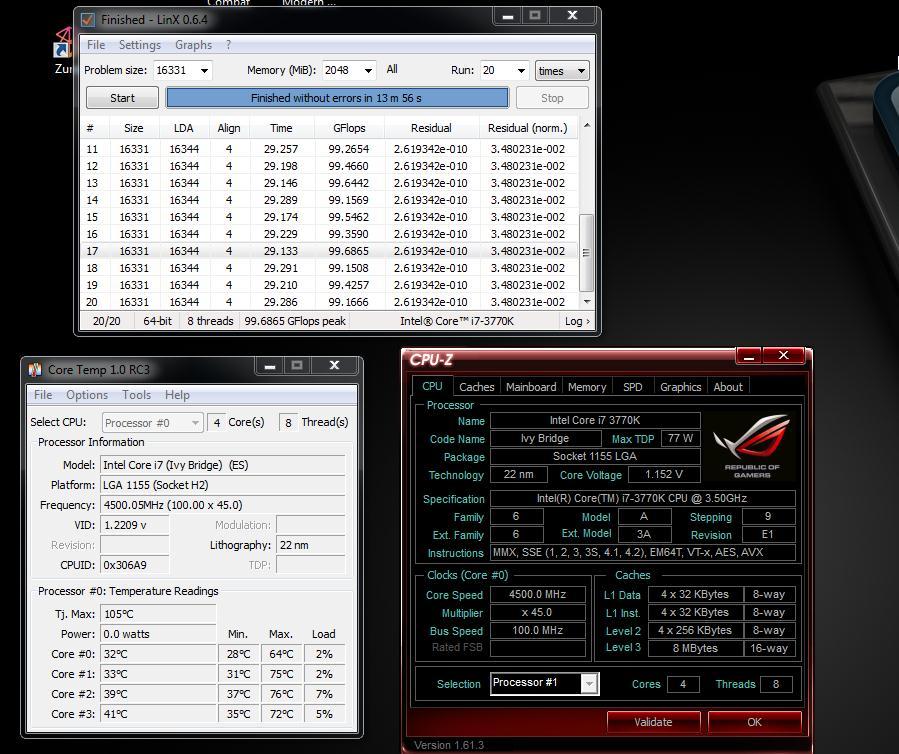This screenshot has height=754, width=899.
Task: Switch to Memory tab in CPU-Z
Action: pos(587,387)
